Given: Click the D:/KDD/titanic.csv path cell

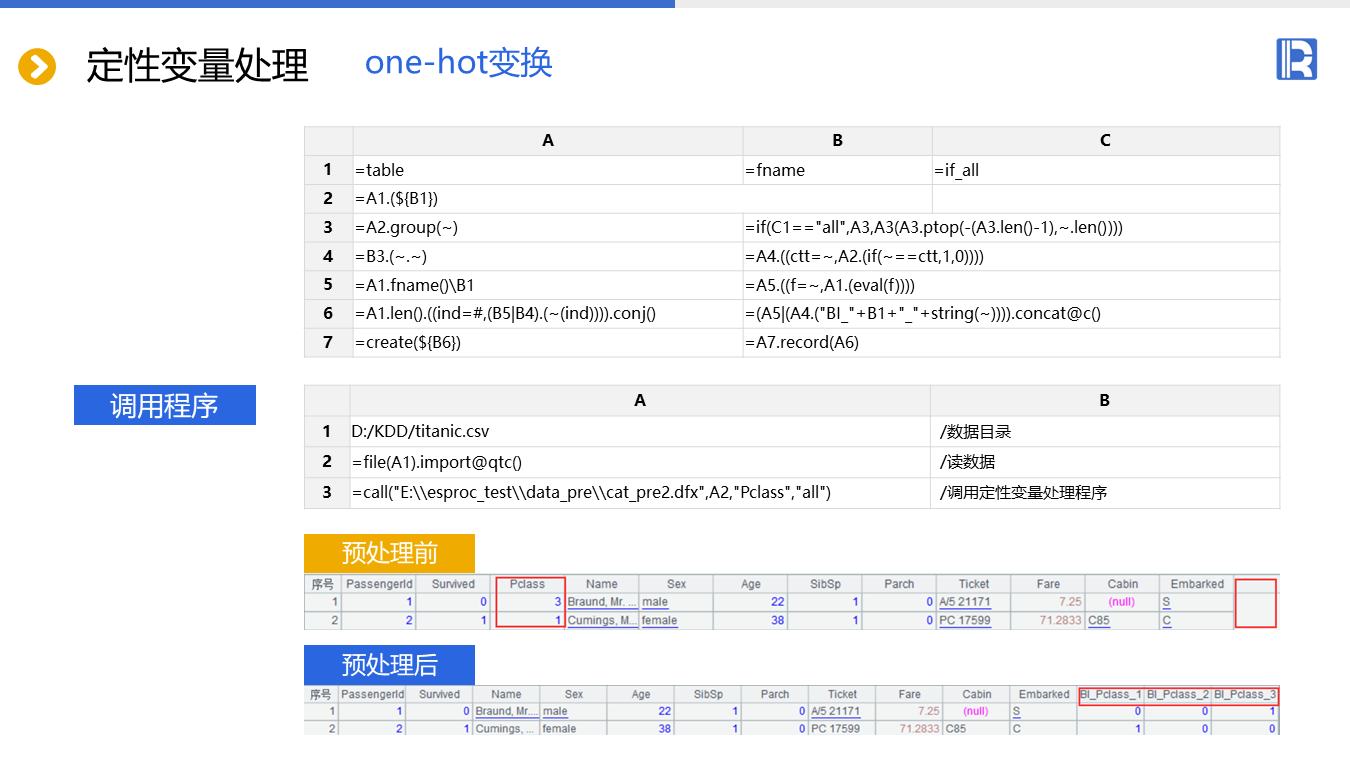Looking at the screenshot, I should click(x=639, y=432).
